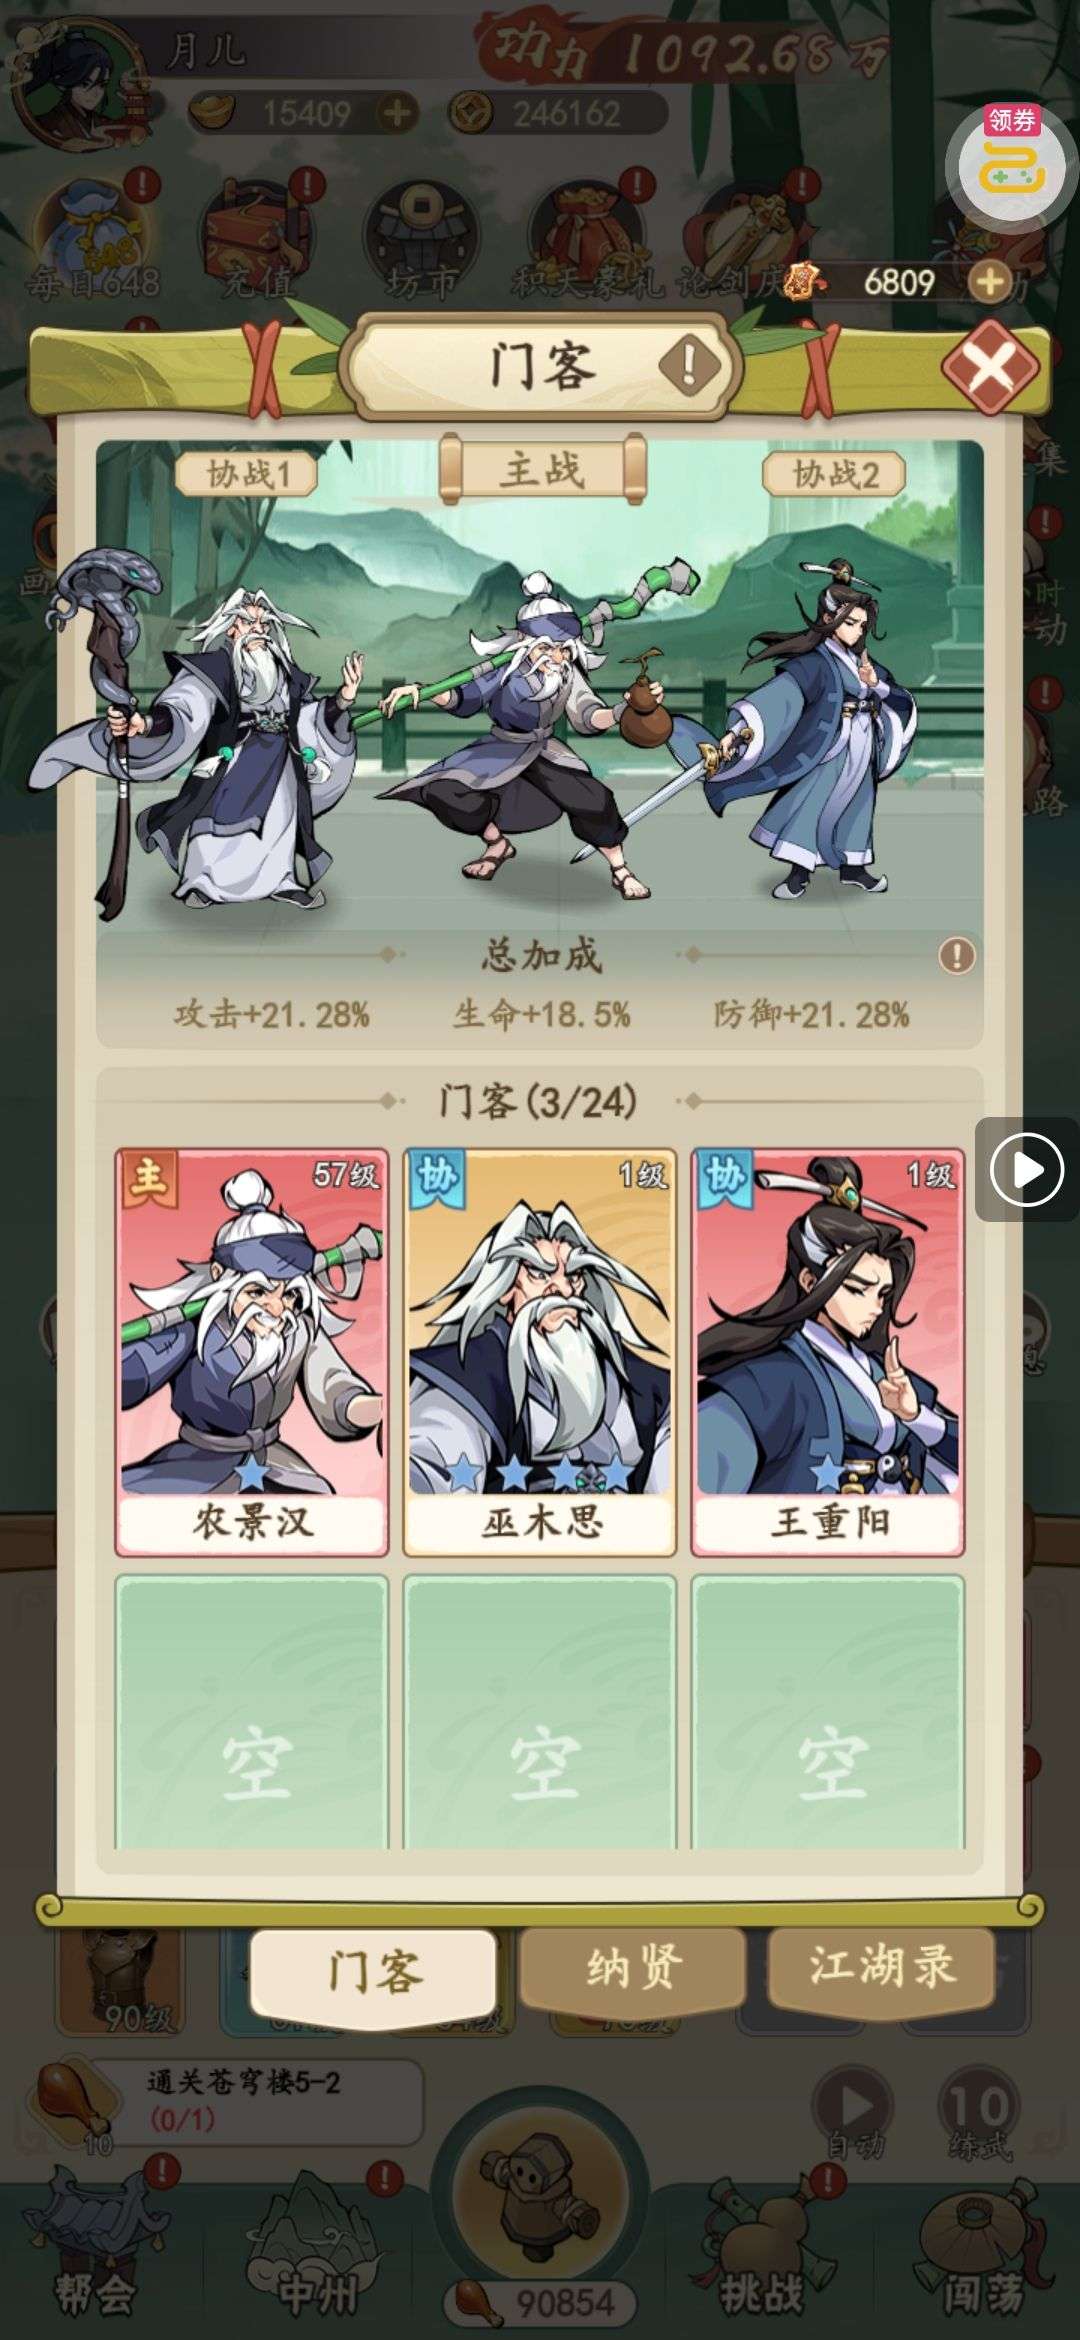Tap the 协战2 slot label
This screenshot has height=2340, width=1080.
[x=835, y=474]
